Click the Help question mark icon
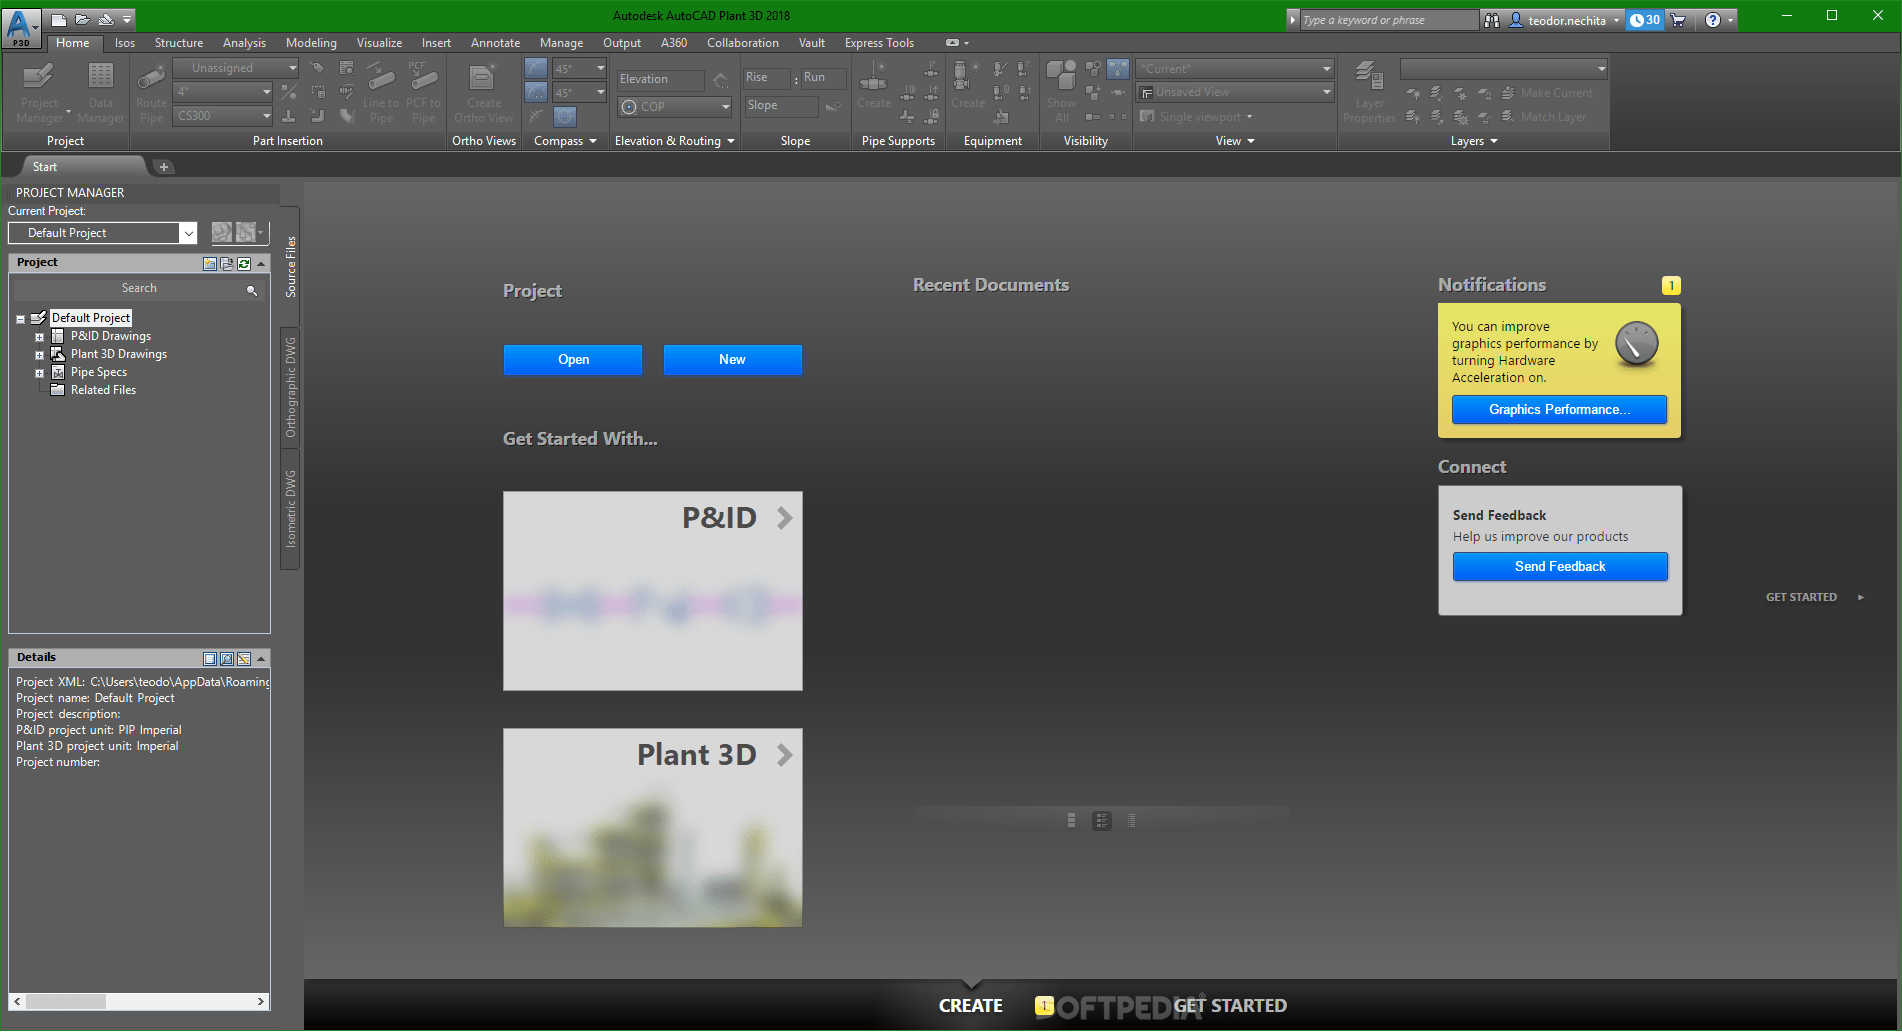 pyautogui.click(x=1713, y=20)
